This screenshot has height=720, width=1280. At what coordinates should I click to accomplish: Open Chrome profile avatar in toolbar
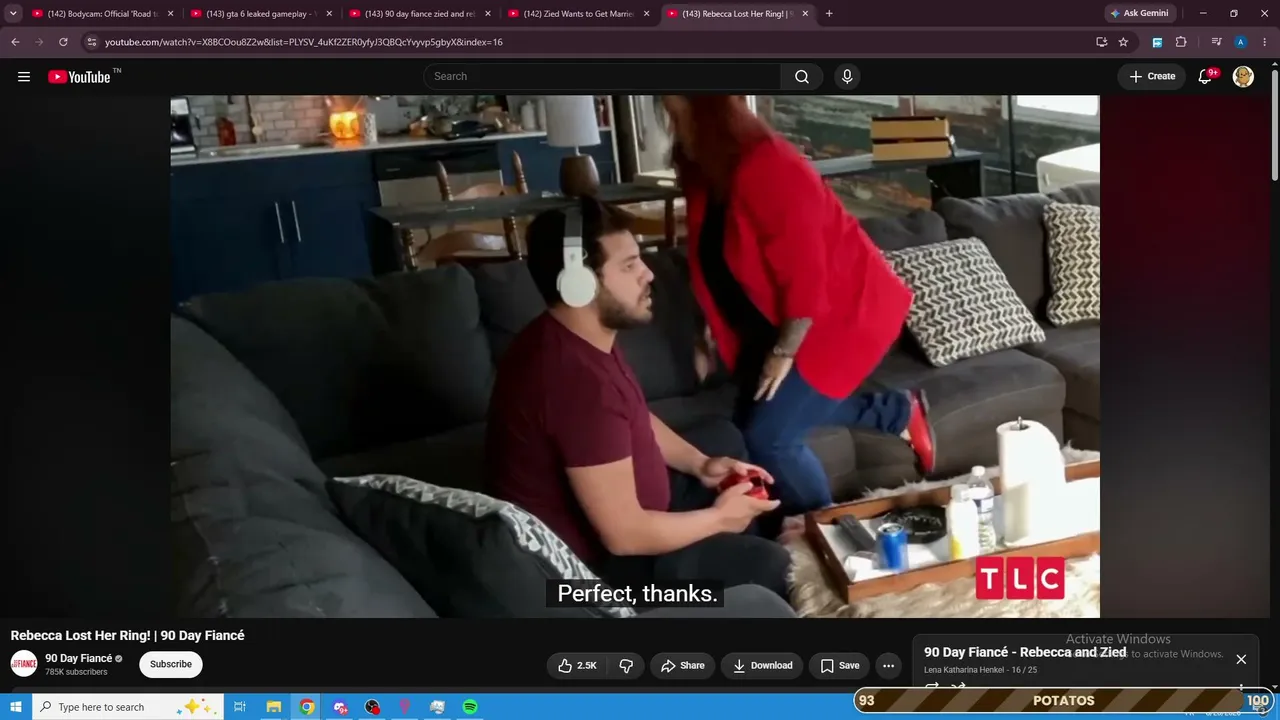[x=1240, y=42]
